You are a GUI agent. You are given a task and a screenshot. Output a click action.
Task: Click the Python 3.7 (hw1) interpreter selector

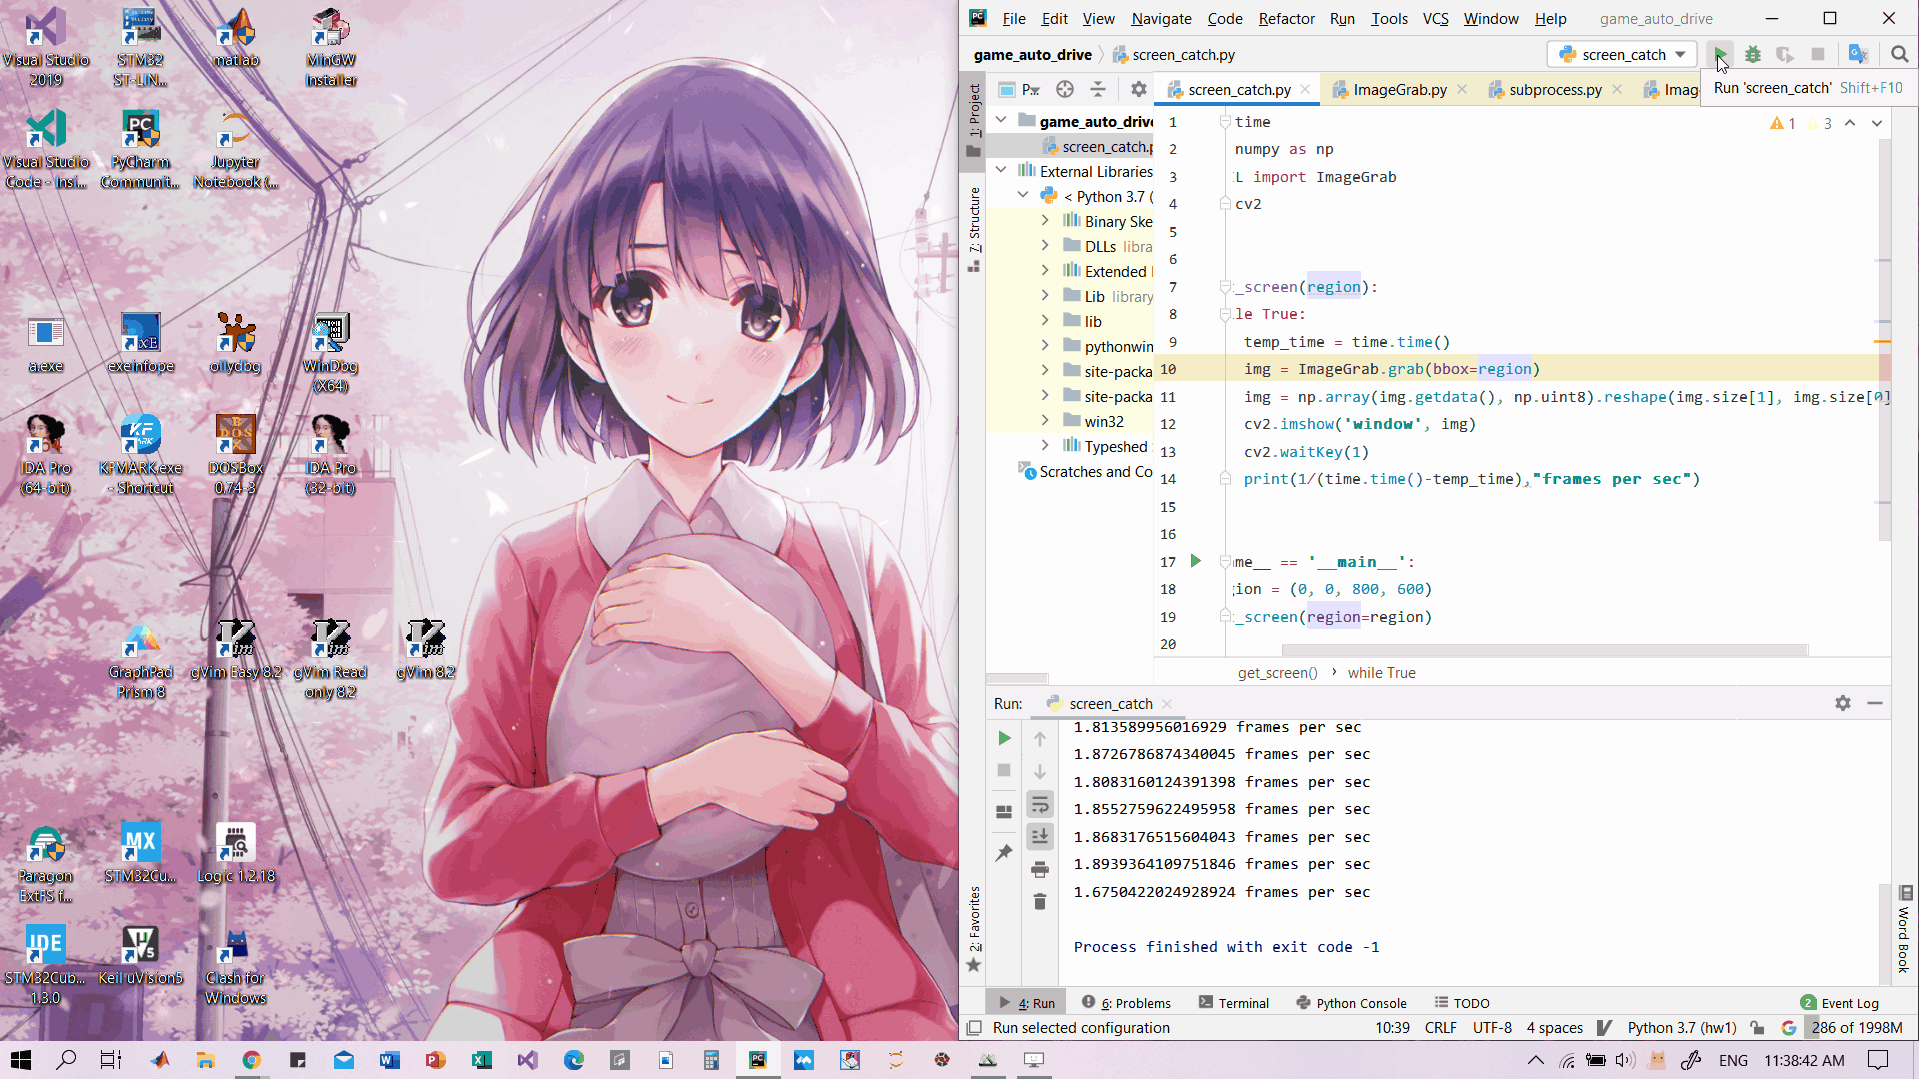1681,1028
